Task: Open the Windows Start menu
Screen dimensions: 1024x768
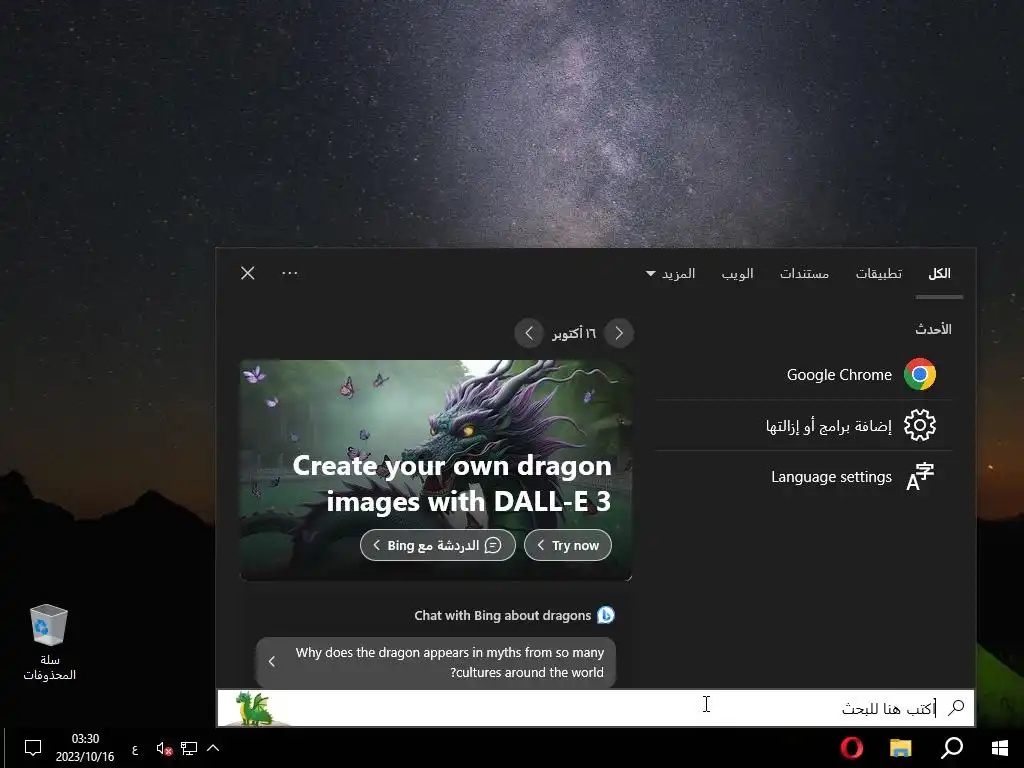Action: point(1000,748)
